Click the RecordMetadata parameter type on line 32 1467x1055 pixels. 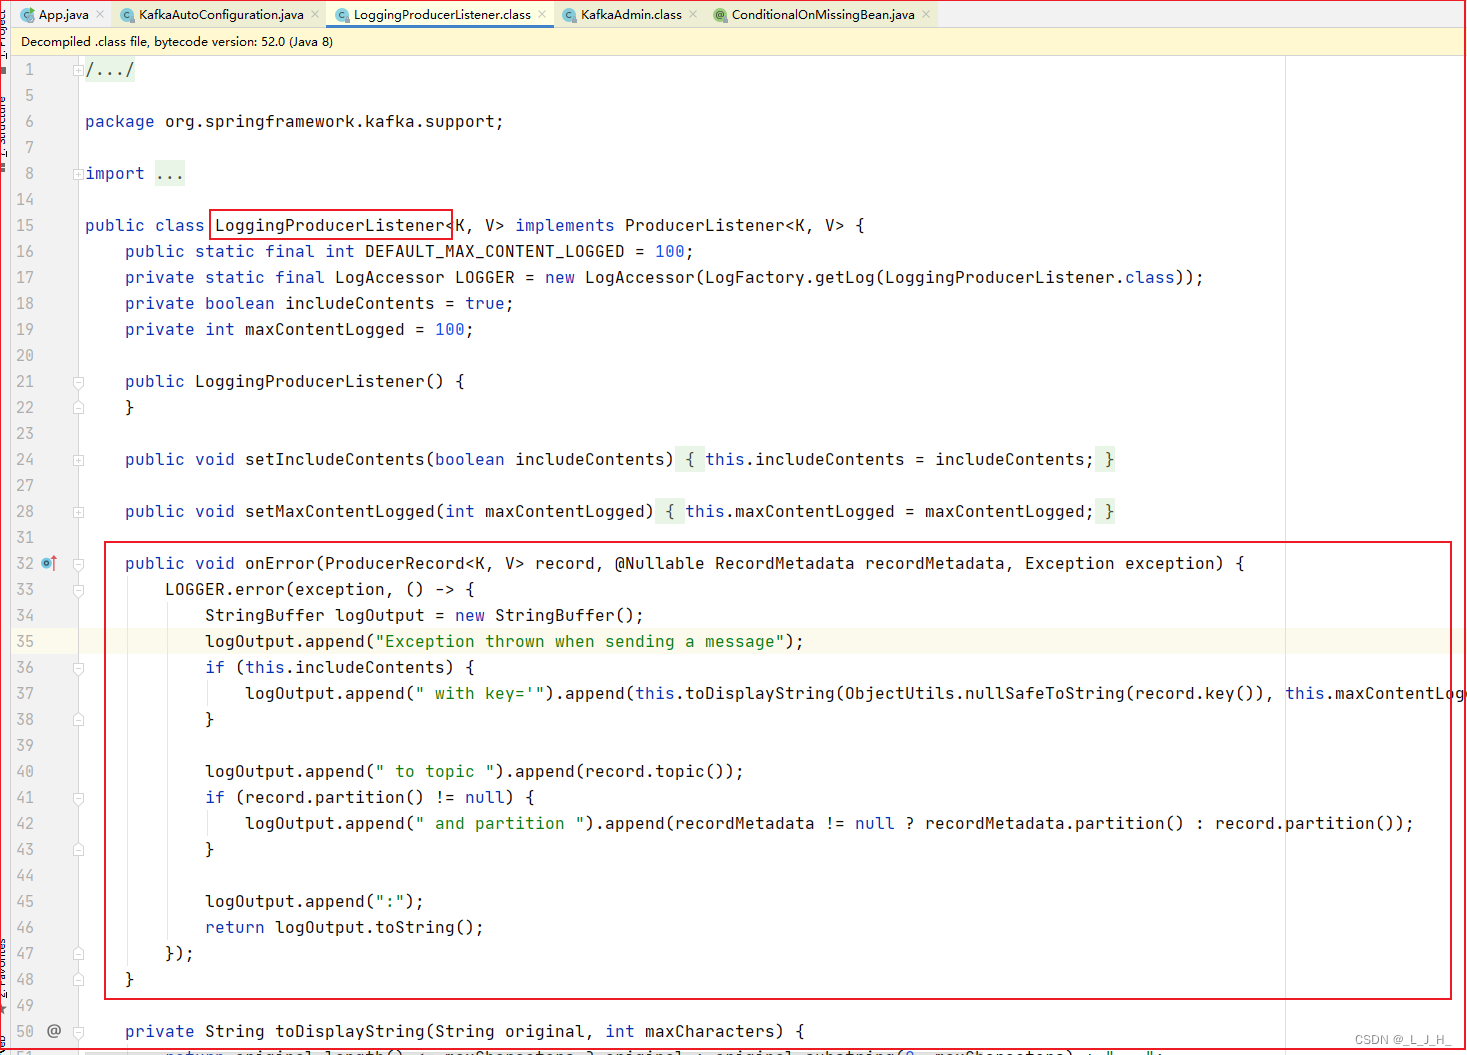click(x=785, y=564)
